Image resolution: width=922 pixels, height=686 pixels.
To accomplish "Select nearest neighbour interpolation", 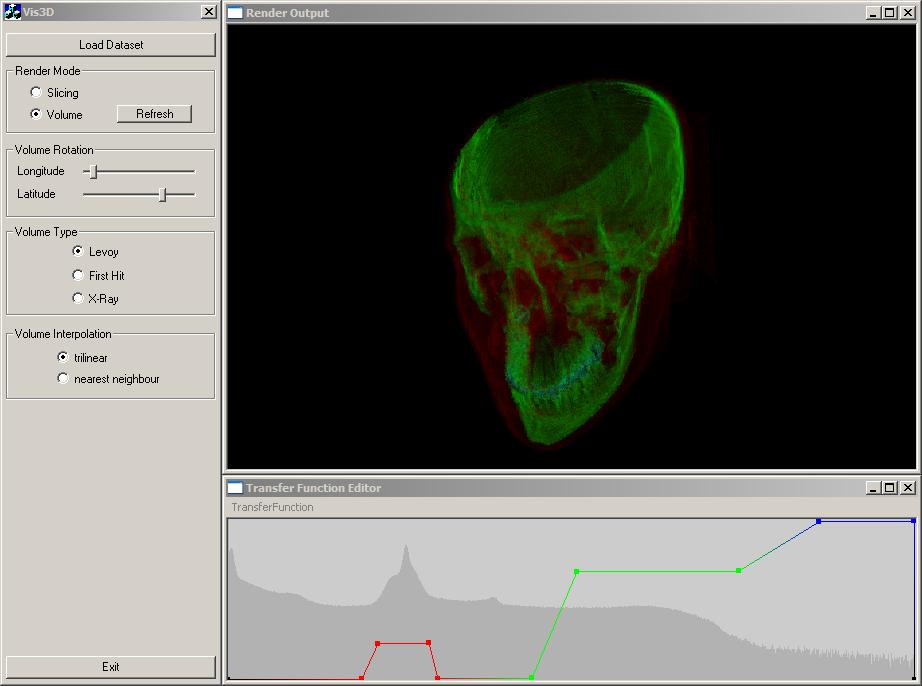I will tap(63, 379).
